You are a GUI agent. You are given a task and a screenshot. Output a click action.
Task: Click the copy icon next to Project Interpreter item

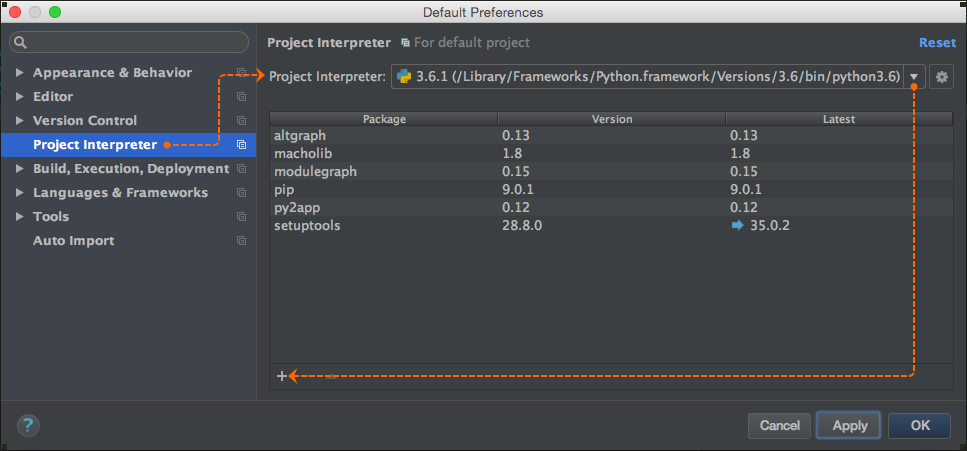point(241,144)
